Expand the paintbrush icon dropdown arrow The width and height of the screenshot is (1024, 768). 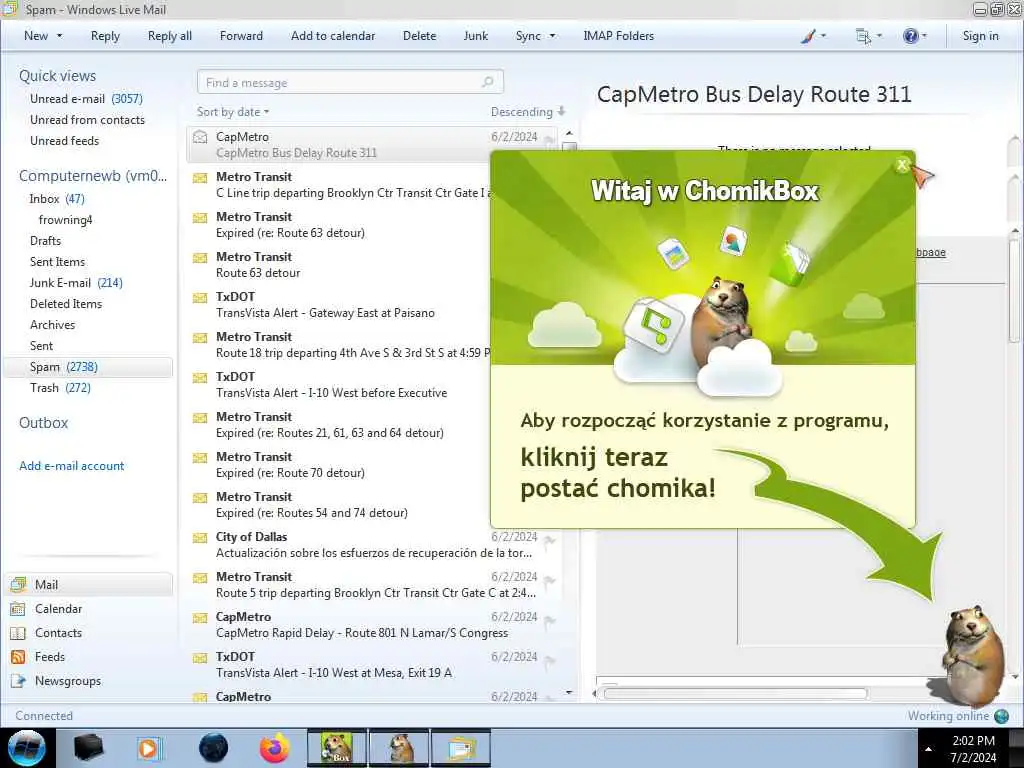point(824,36)
